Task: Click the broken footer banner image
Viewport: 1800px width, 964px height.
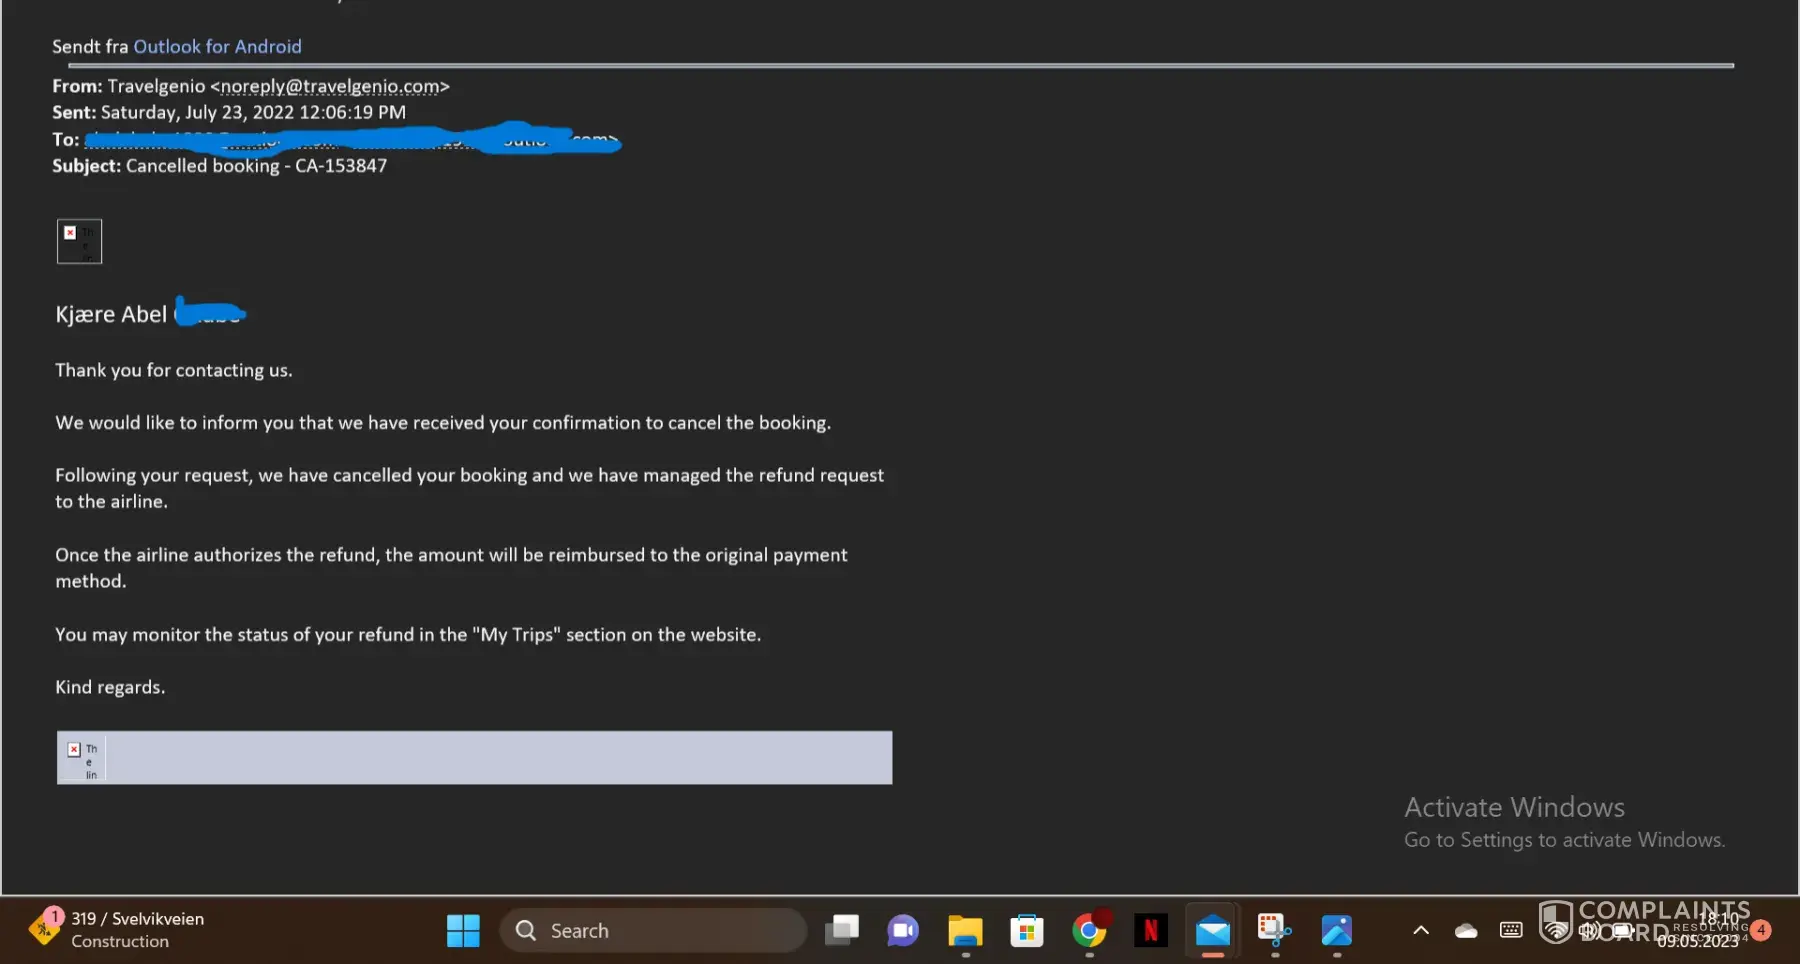Action: click(474, 758)
